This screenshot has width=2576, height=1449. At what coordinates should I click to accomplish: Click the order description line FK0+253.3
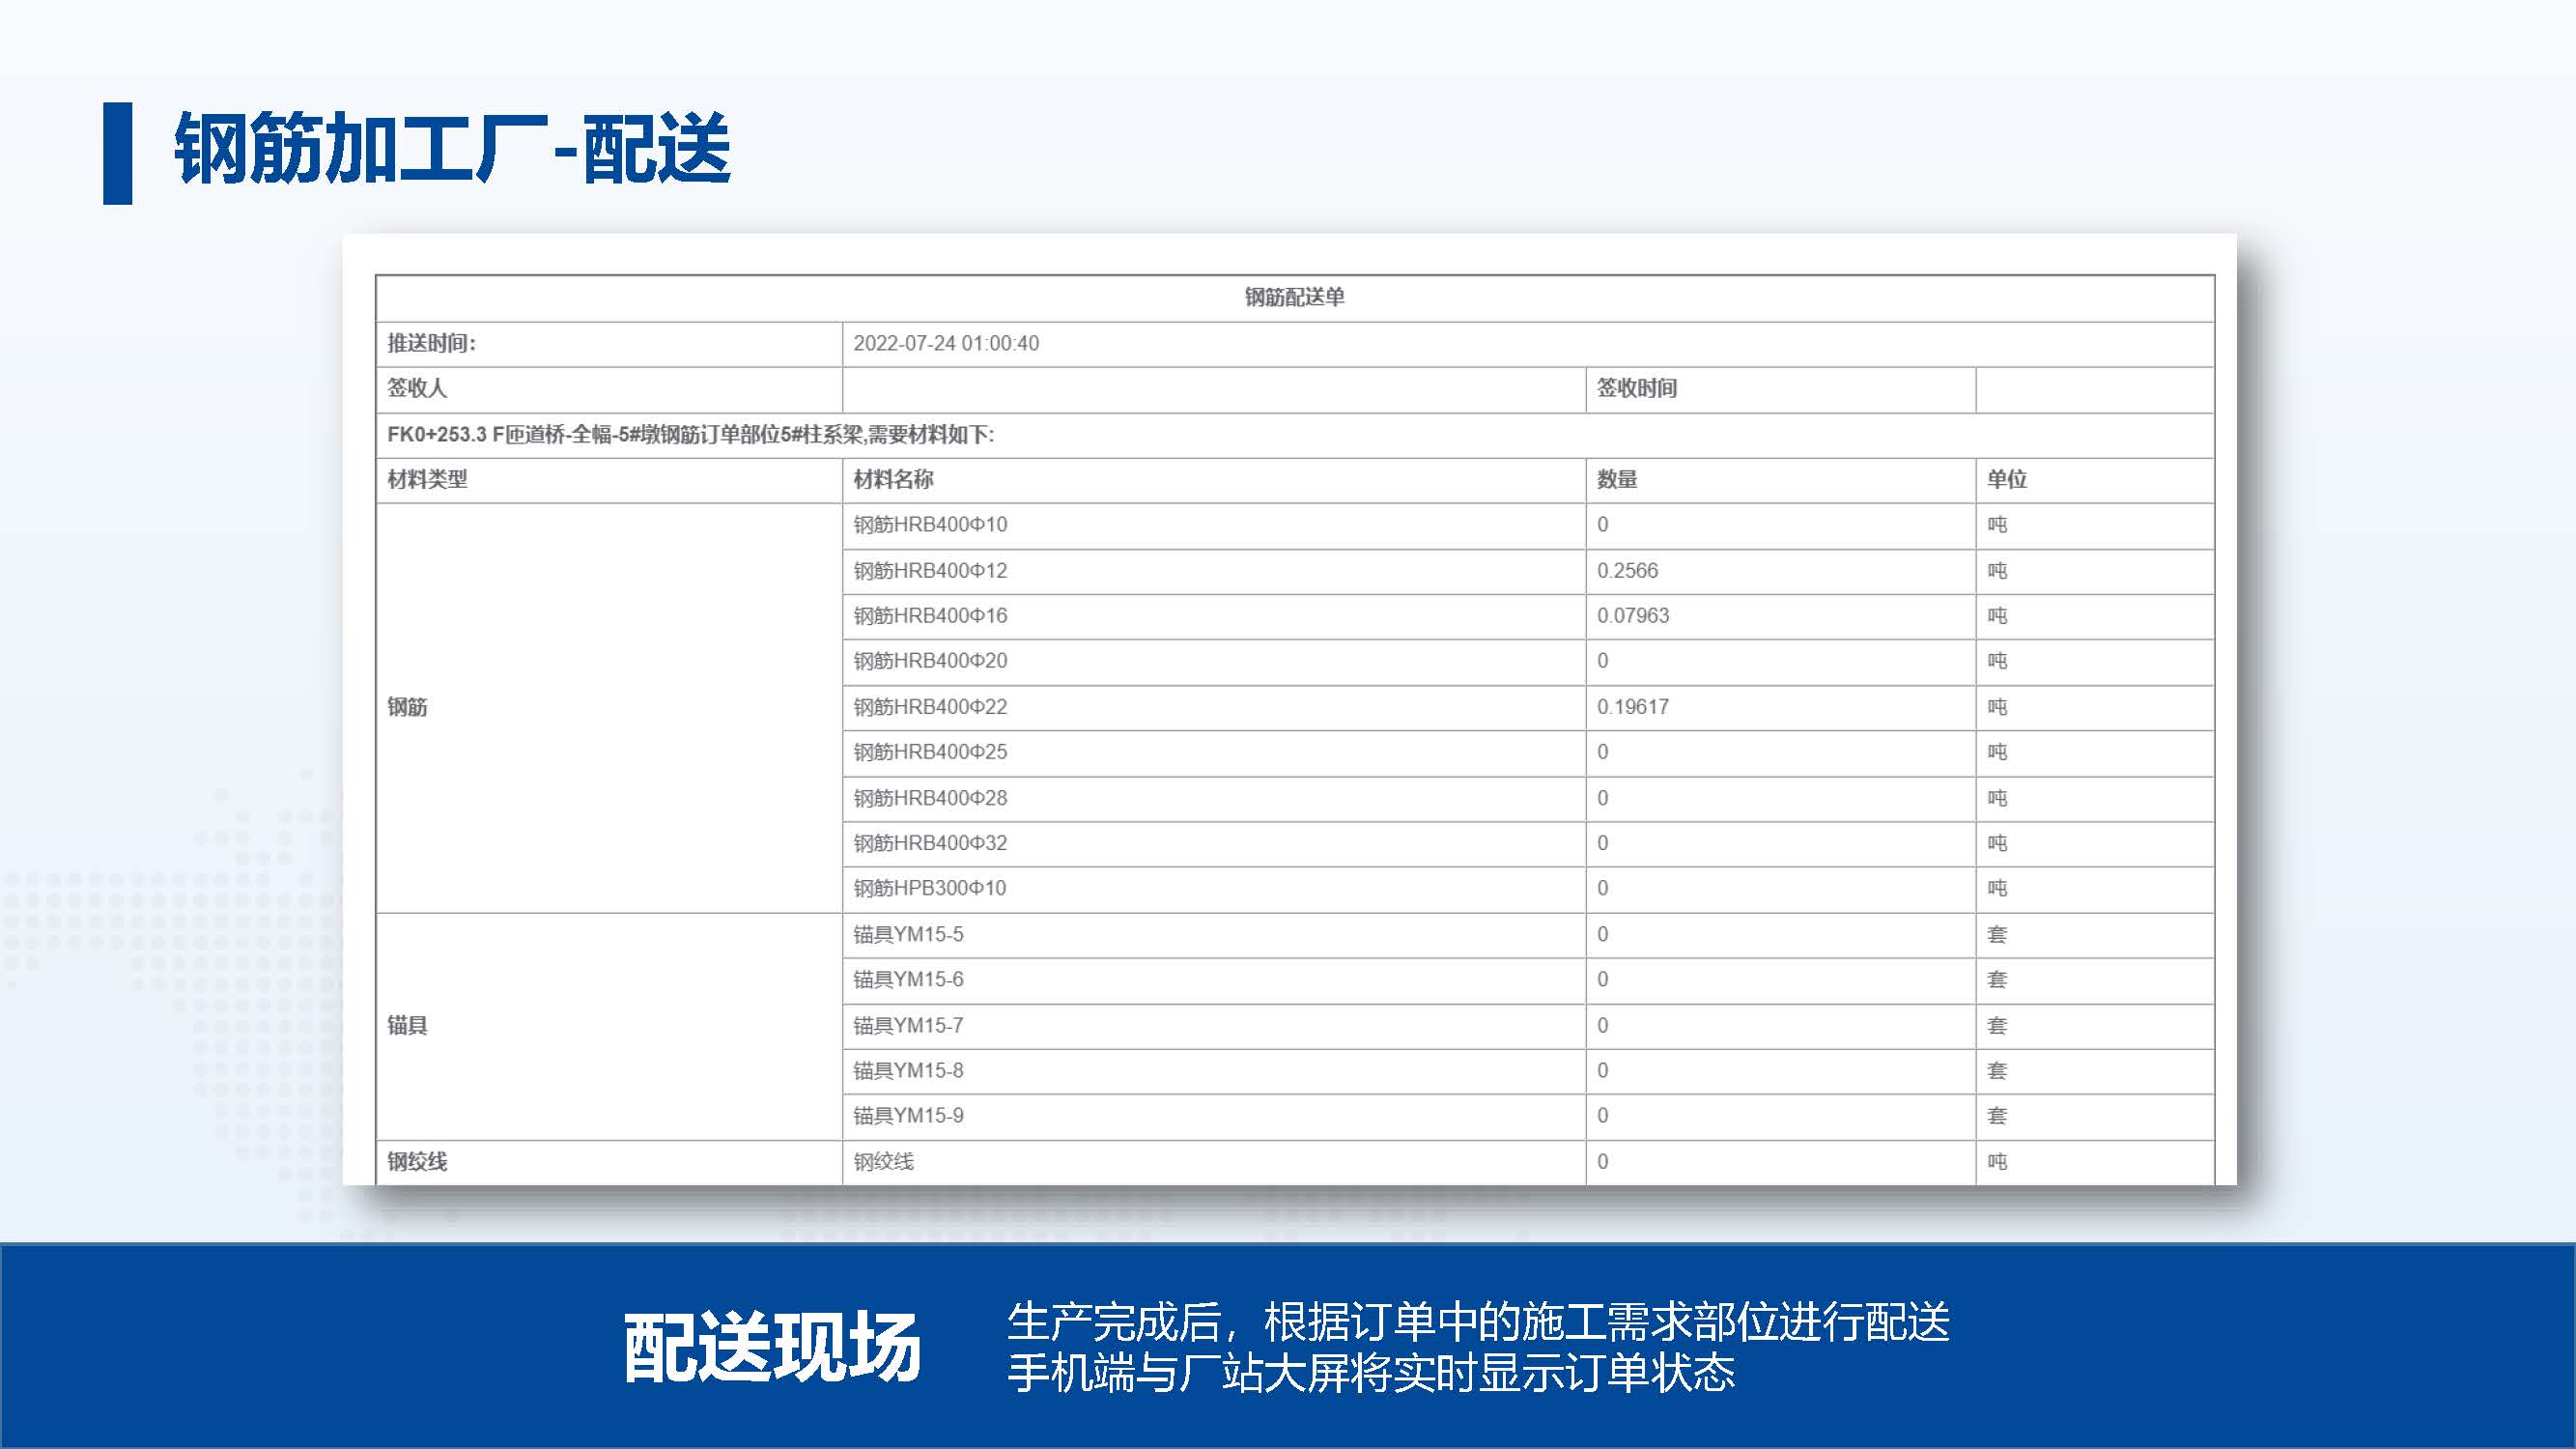pyautogui.click(x=690, y=434)
